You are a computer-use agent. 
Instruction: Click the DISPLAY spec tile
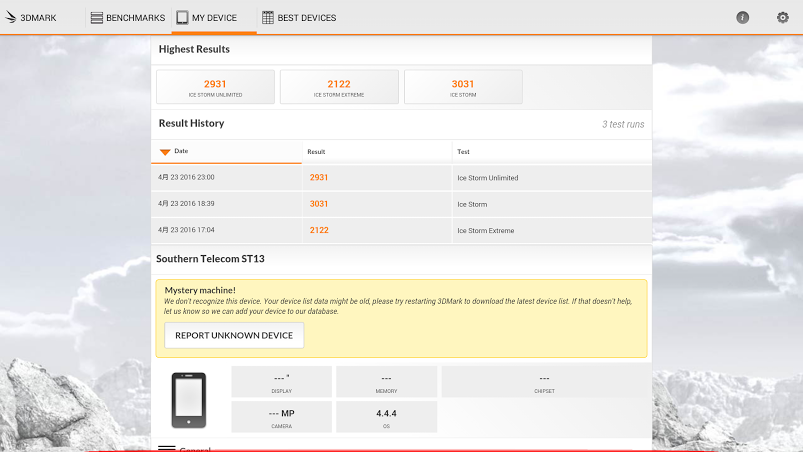tap(282, 382)
